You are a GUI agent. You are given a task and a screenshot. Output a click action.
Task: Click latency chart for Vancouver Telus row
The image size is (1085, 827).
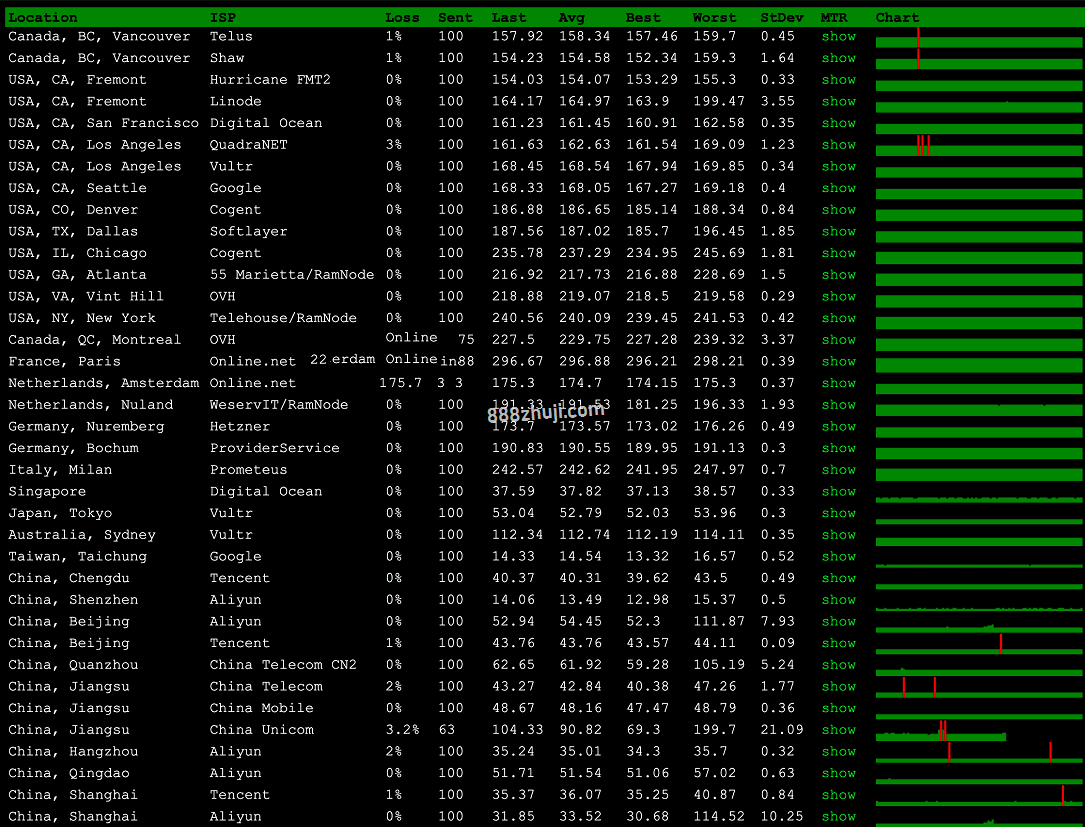pos(978,37)
